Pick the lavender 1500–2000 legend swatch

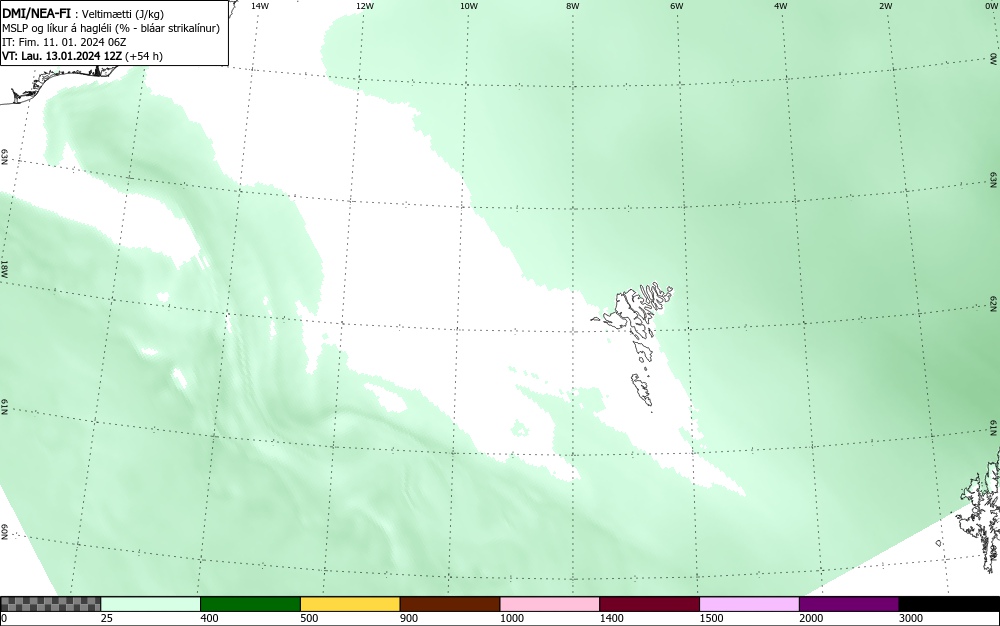click(749, 604)
